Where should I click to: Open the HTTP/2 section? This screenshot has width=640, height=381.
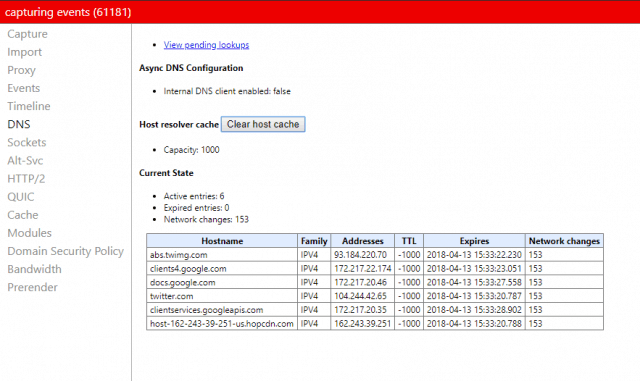click(26, 178)
